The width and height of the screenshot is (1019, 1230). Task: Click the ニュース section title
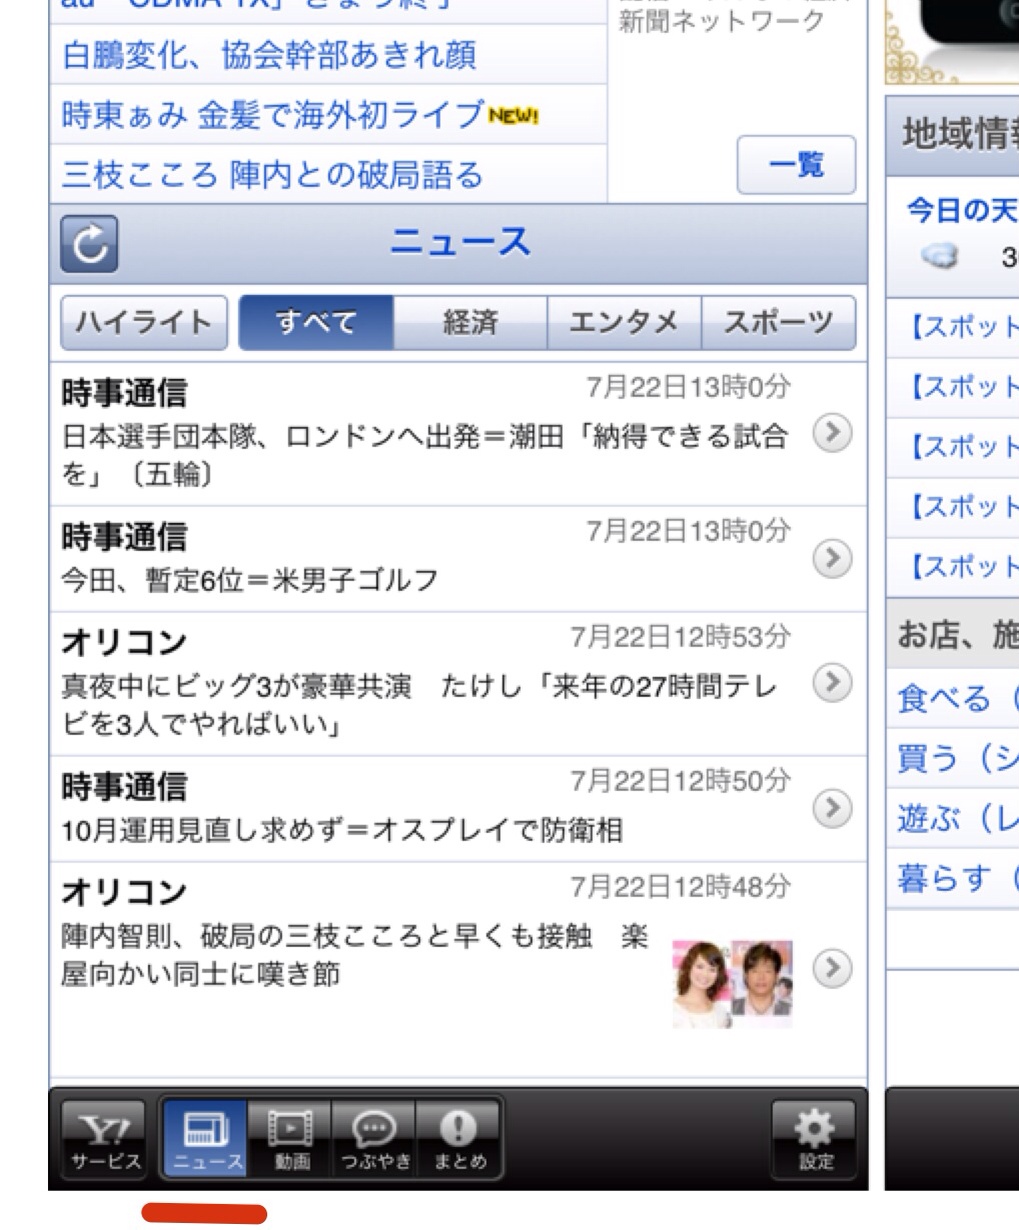(x=459, y=243)
